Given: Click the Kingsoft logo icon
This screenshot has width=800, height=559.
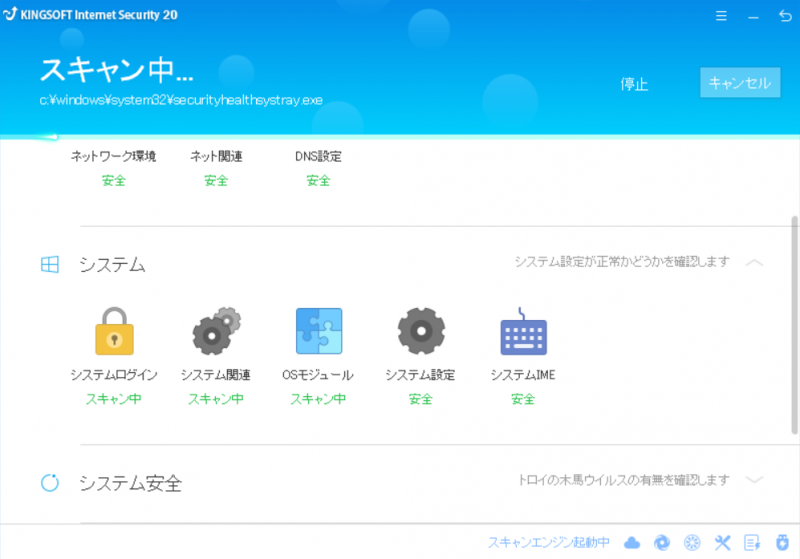Looking at the screenshot, I should click(x=10, y=14).
